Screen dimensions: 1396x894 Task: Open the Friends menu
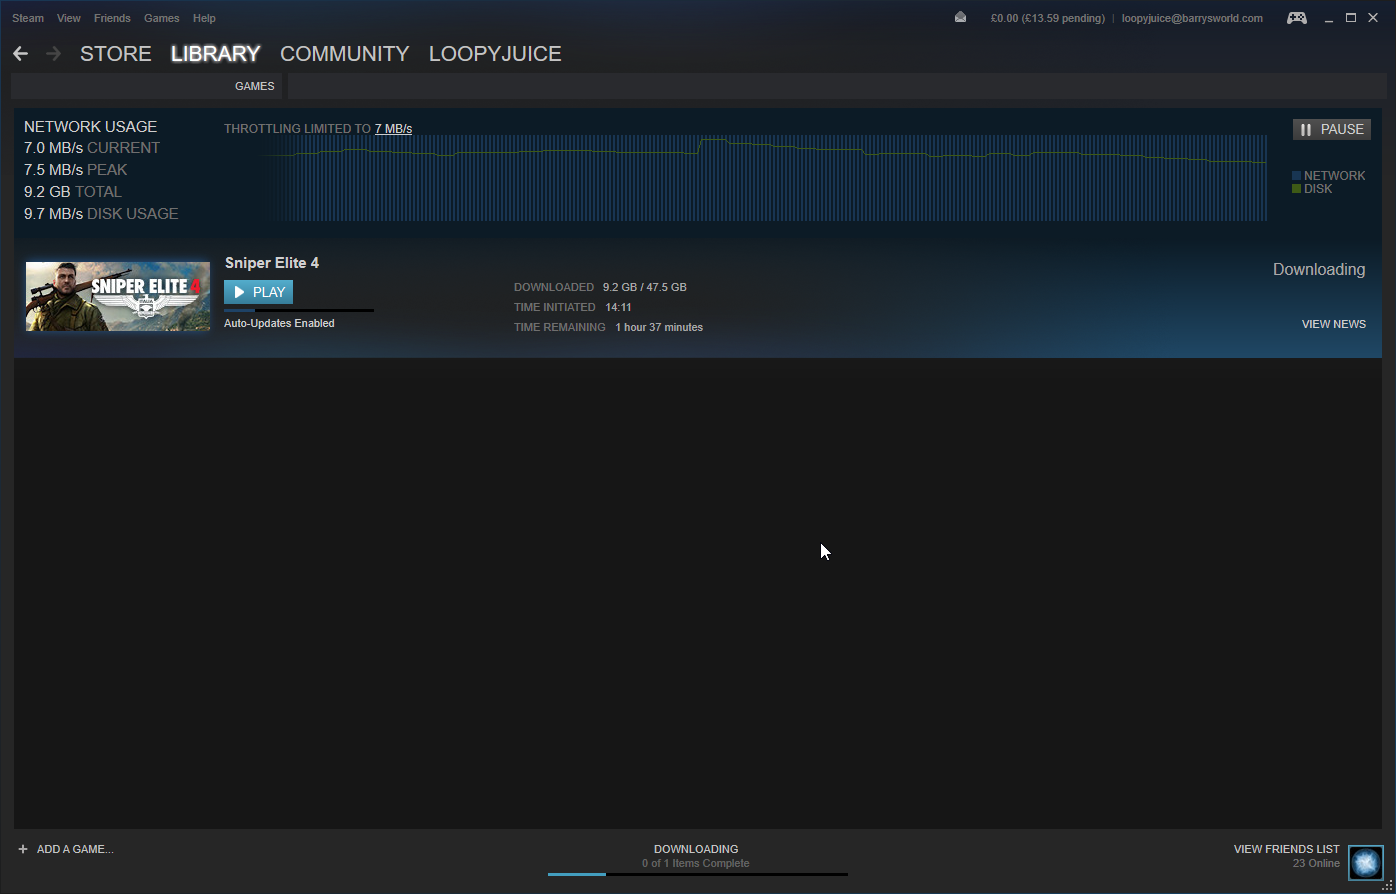point(112,18)
